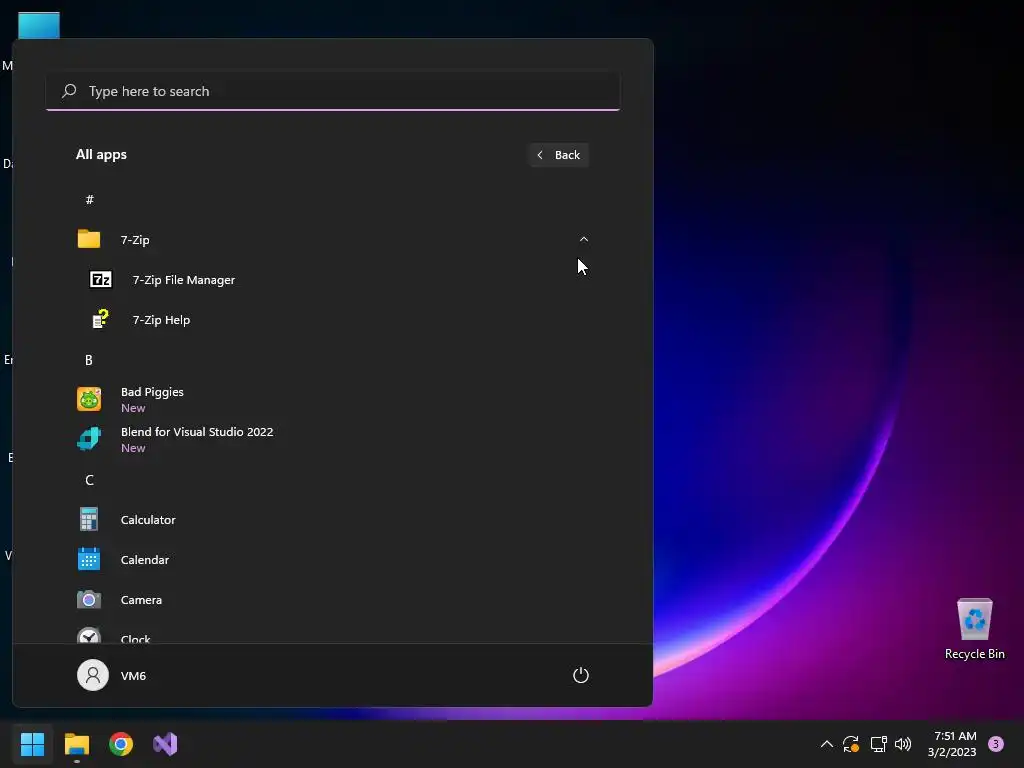Click the Calculator label text

pyautogui.click(x=148, y=520)
